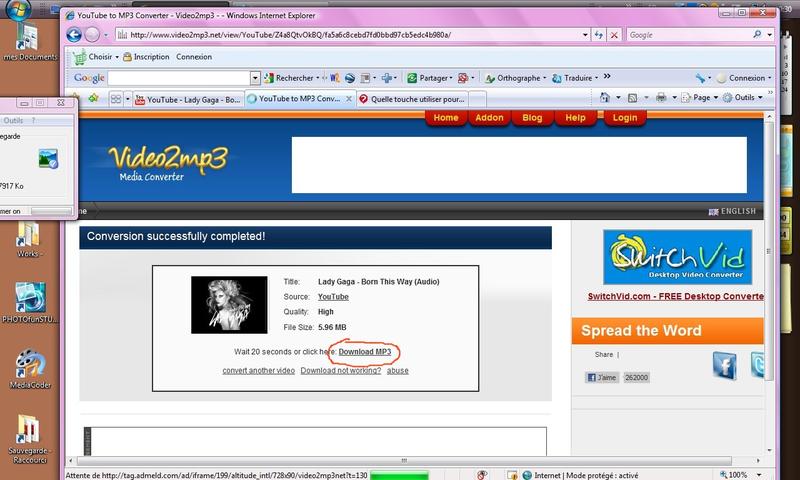Expand the Page dropdown in command bar

click(704, 98)
